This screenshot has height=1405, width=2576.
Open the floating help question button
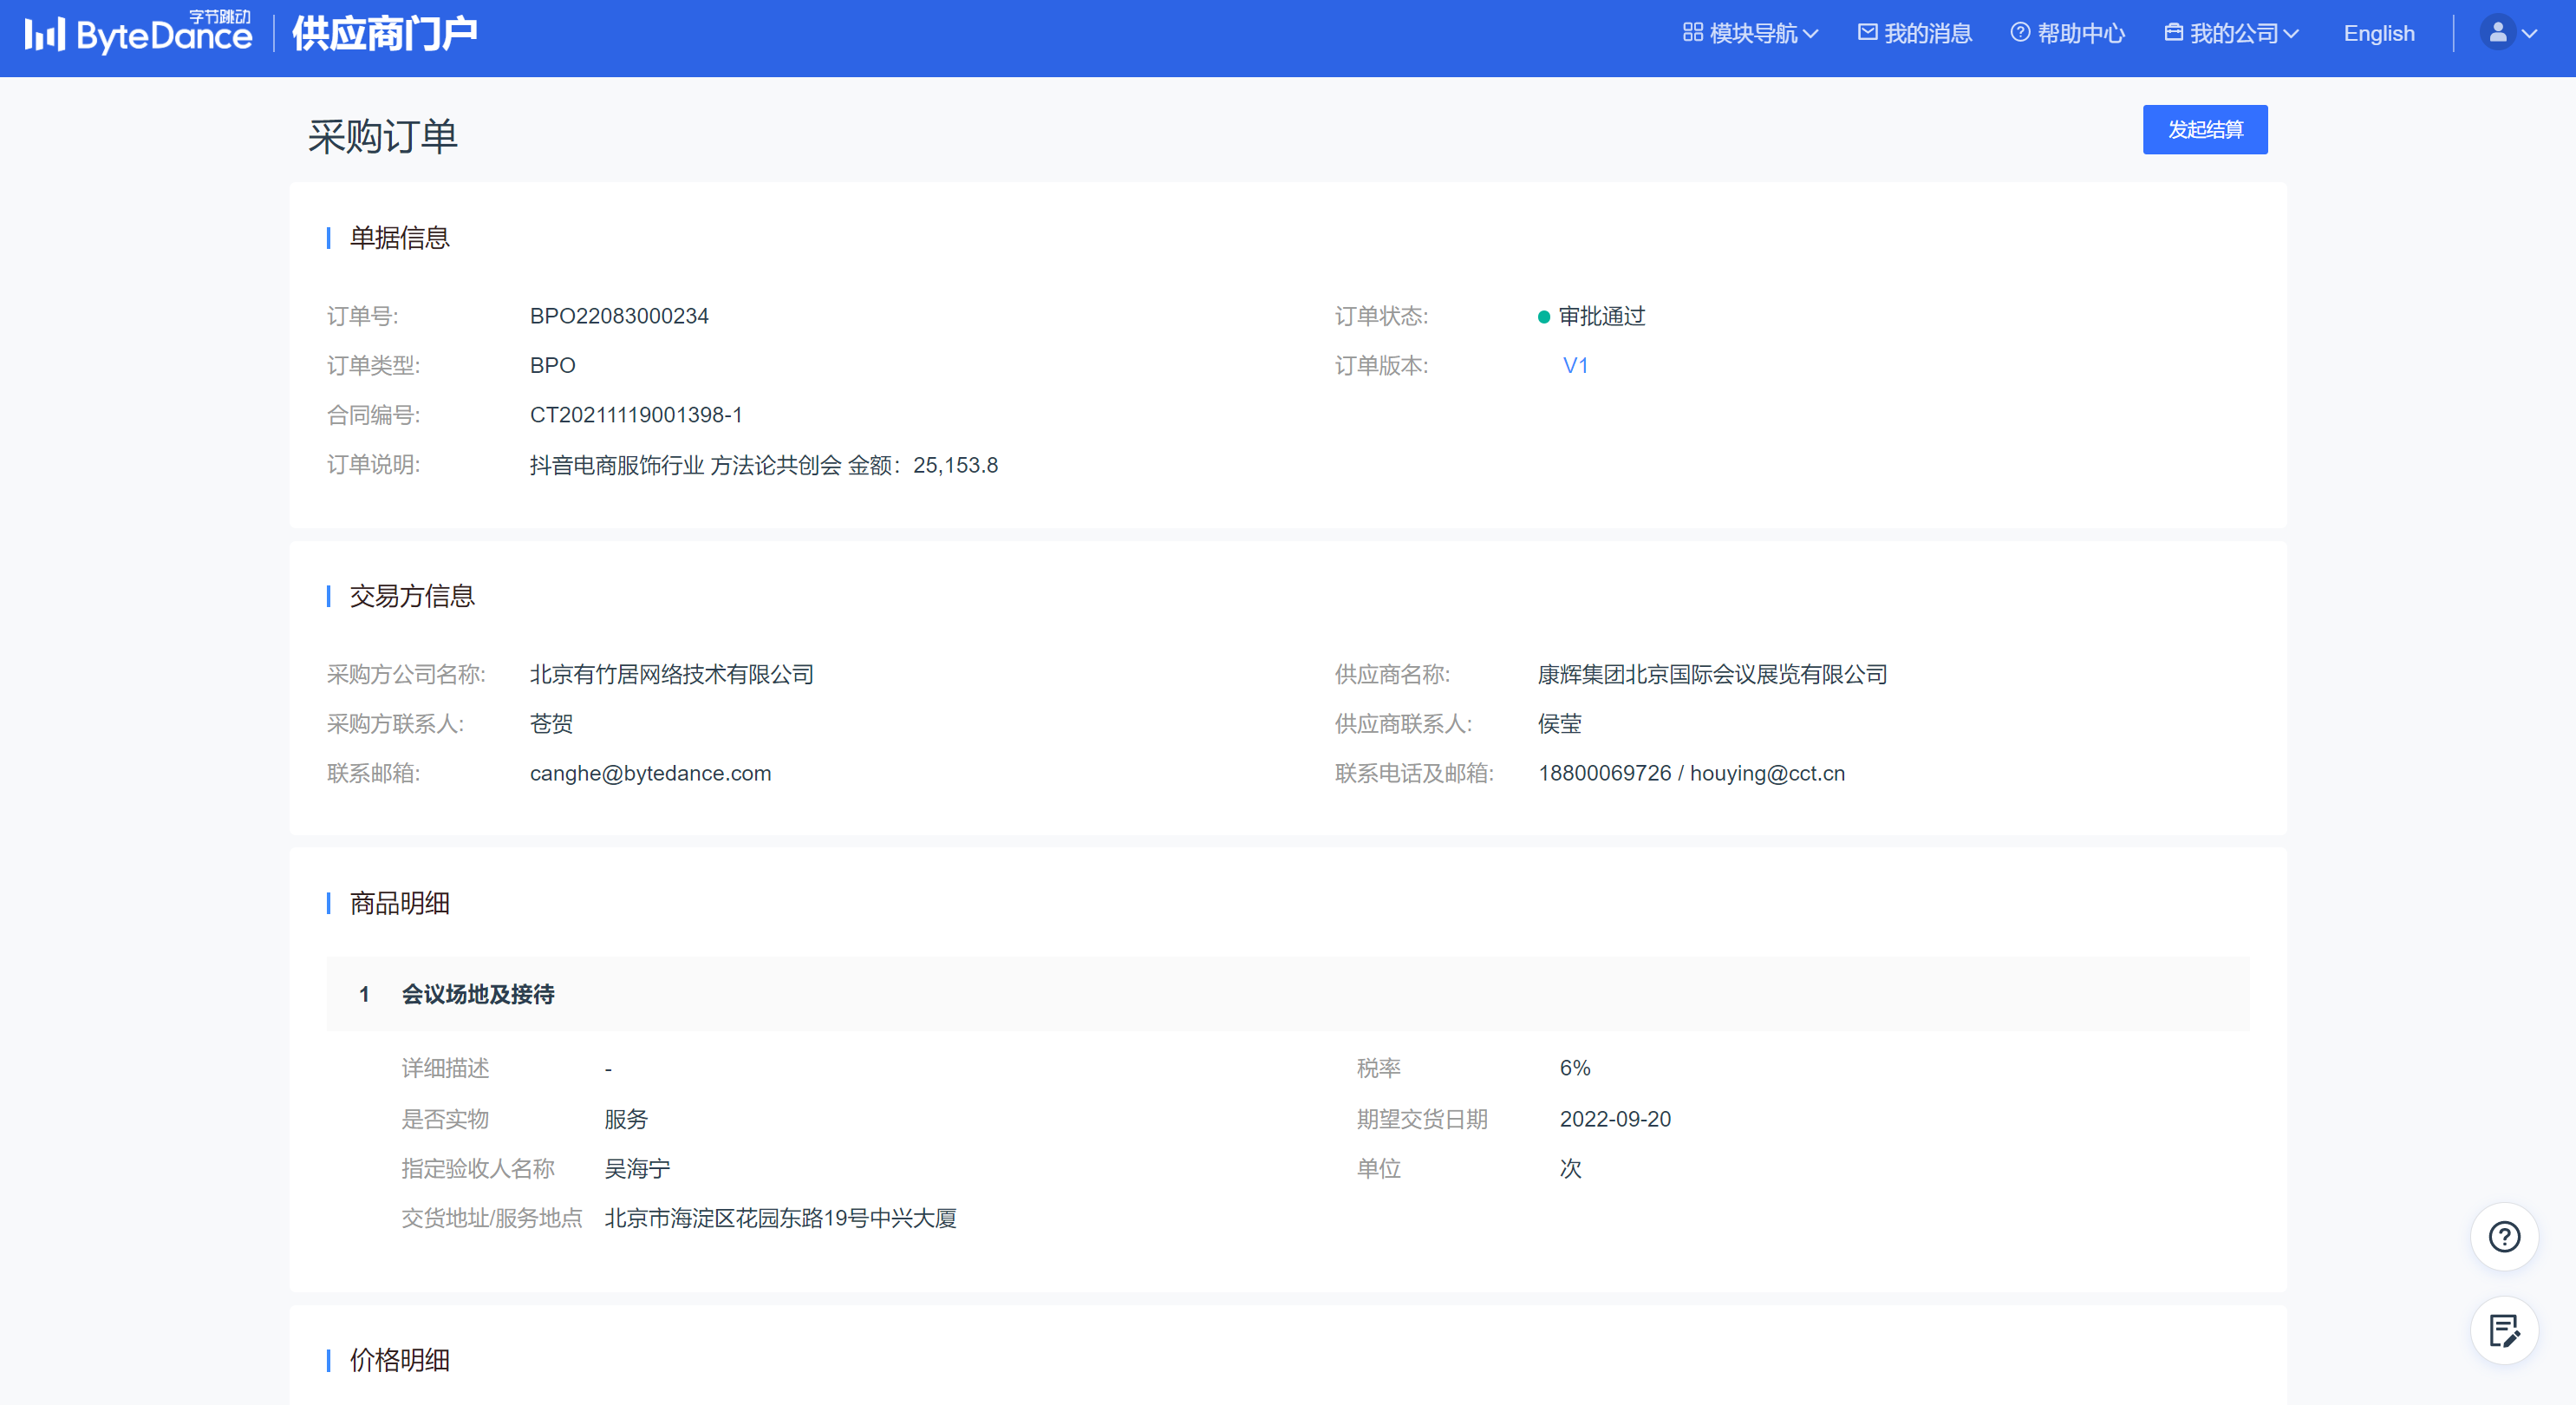tap(2503, 1237)
